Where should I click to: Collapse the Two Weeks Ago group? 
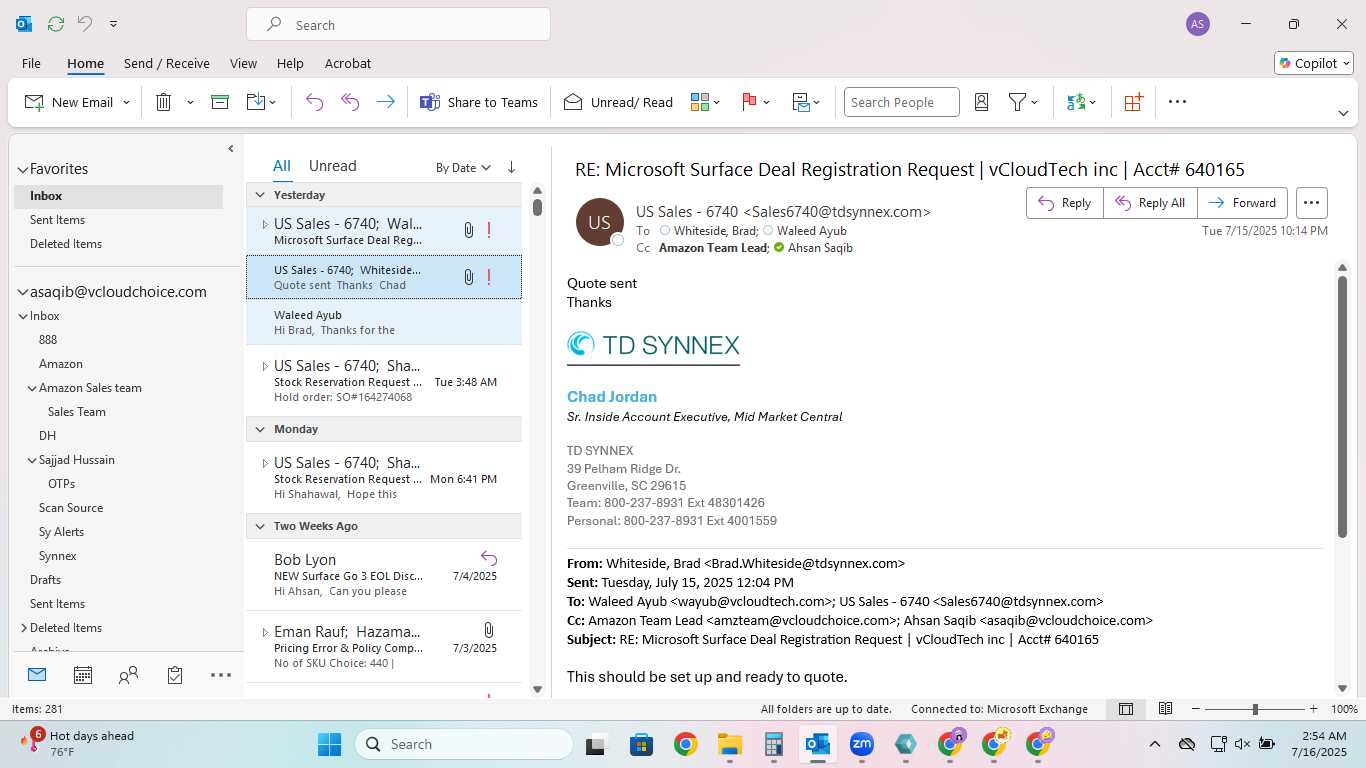260,526
